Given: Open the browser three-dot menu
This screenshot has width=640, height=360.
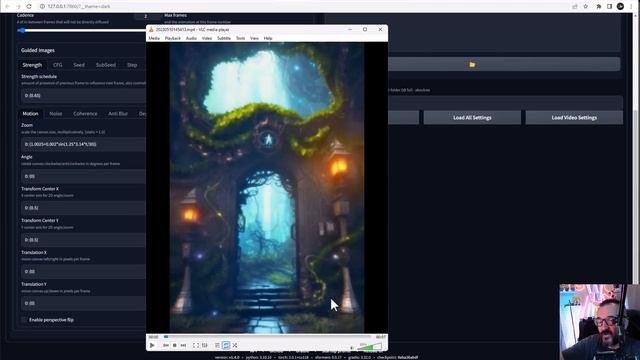Looking at the screenshot, I should pos(631,6).
